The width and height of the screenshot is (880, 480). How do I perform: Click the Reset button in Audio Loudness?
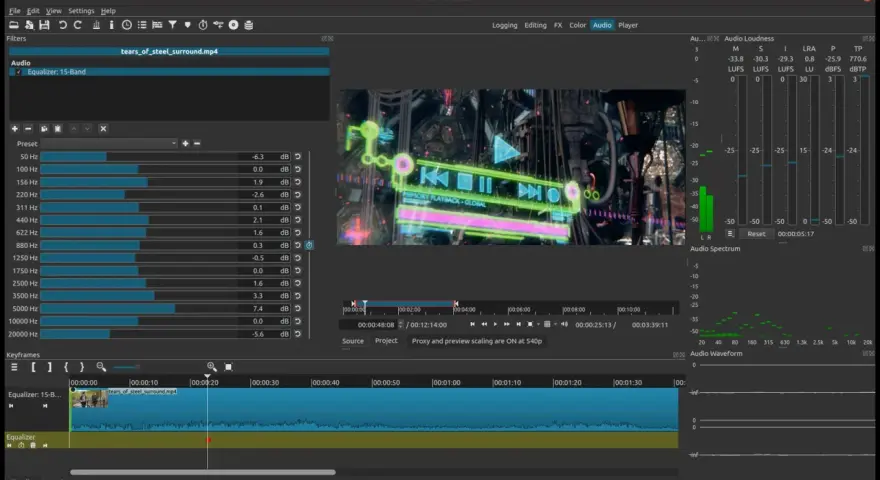(756, 234)
